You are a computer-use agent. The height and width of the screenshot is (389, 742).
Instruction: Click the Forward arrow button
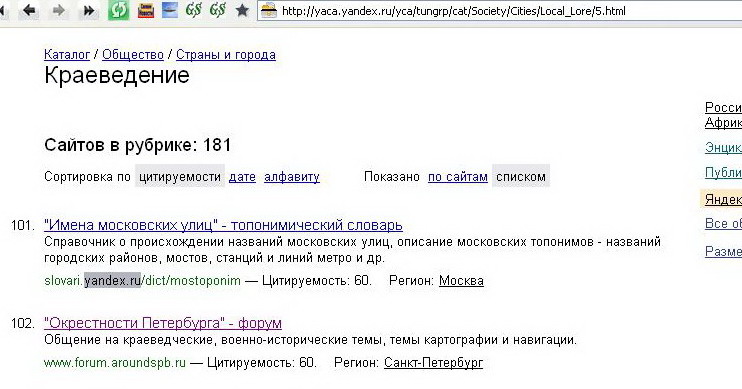pos(59,10)
